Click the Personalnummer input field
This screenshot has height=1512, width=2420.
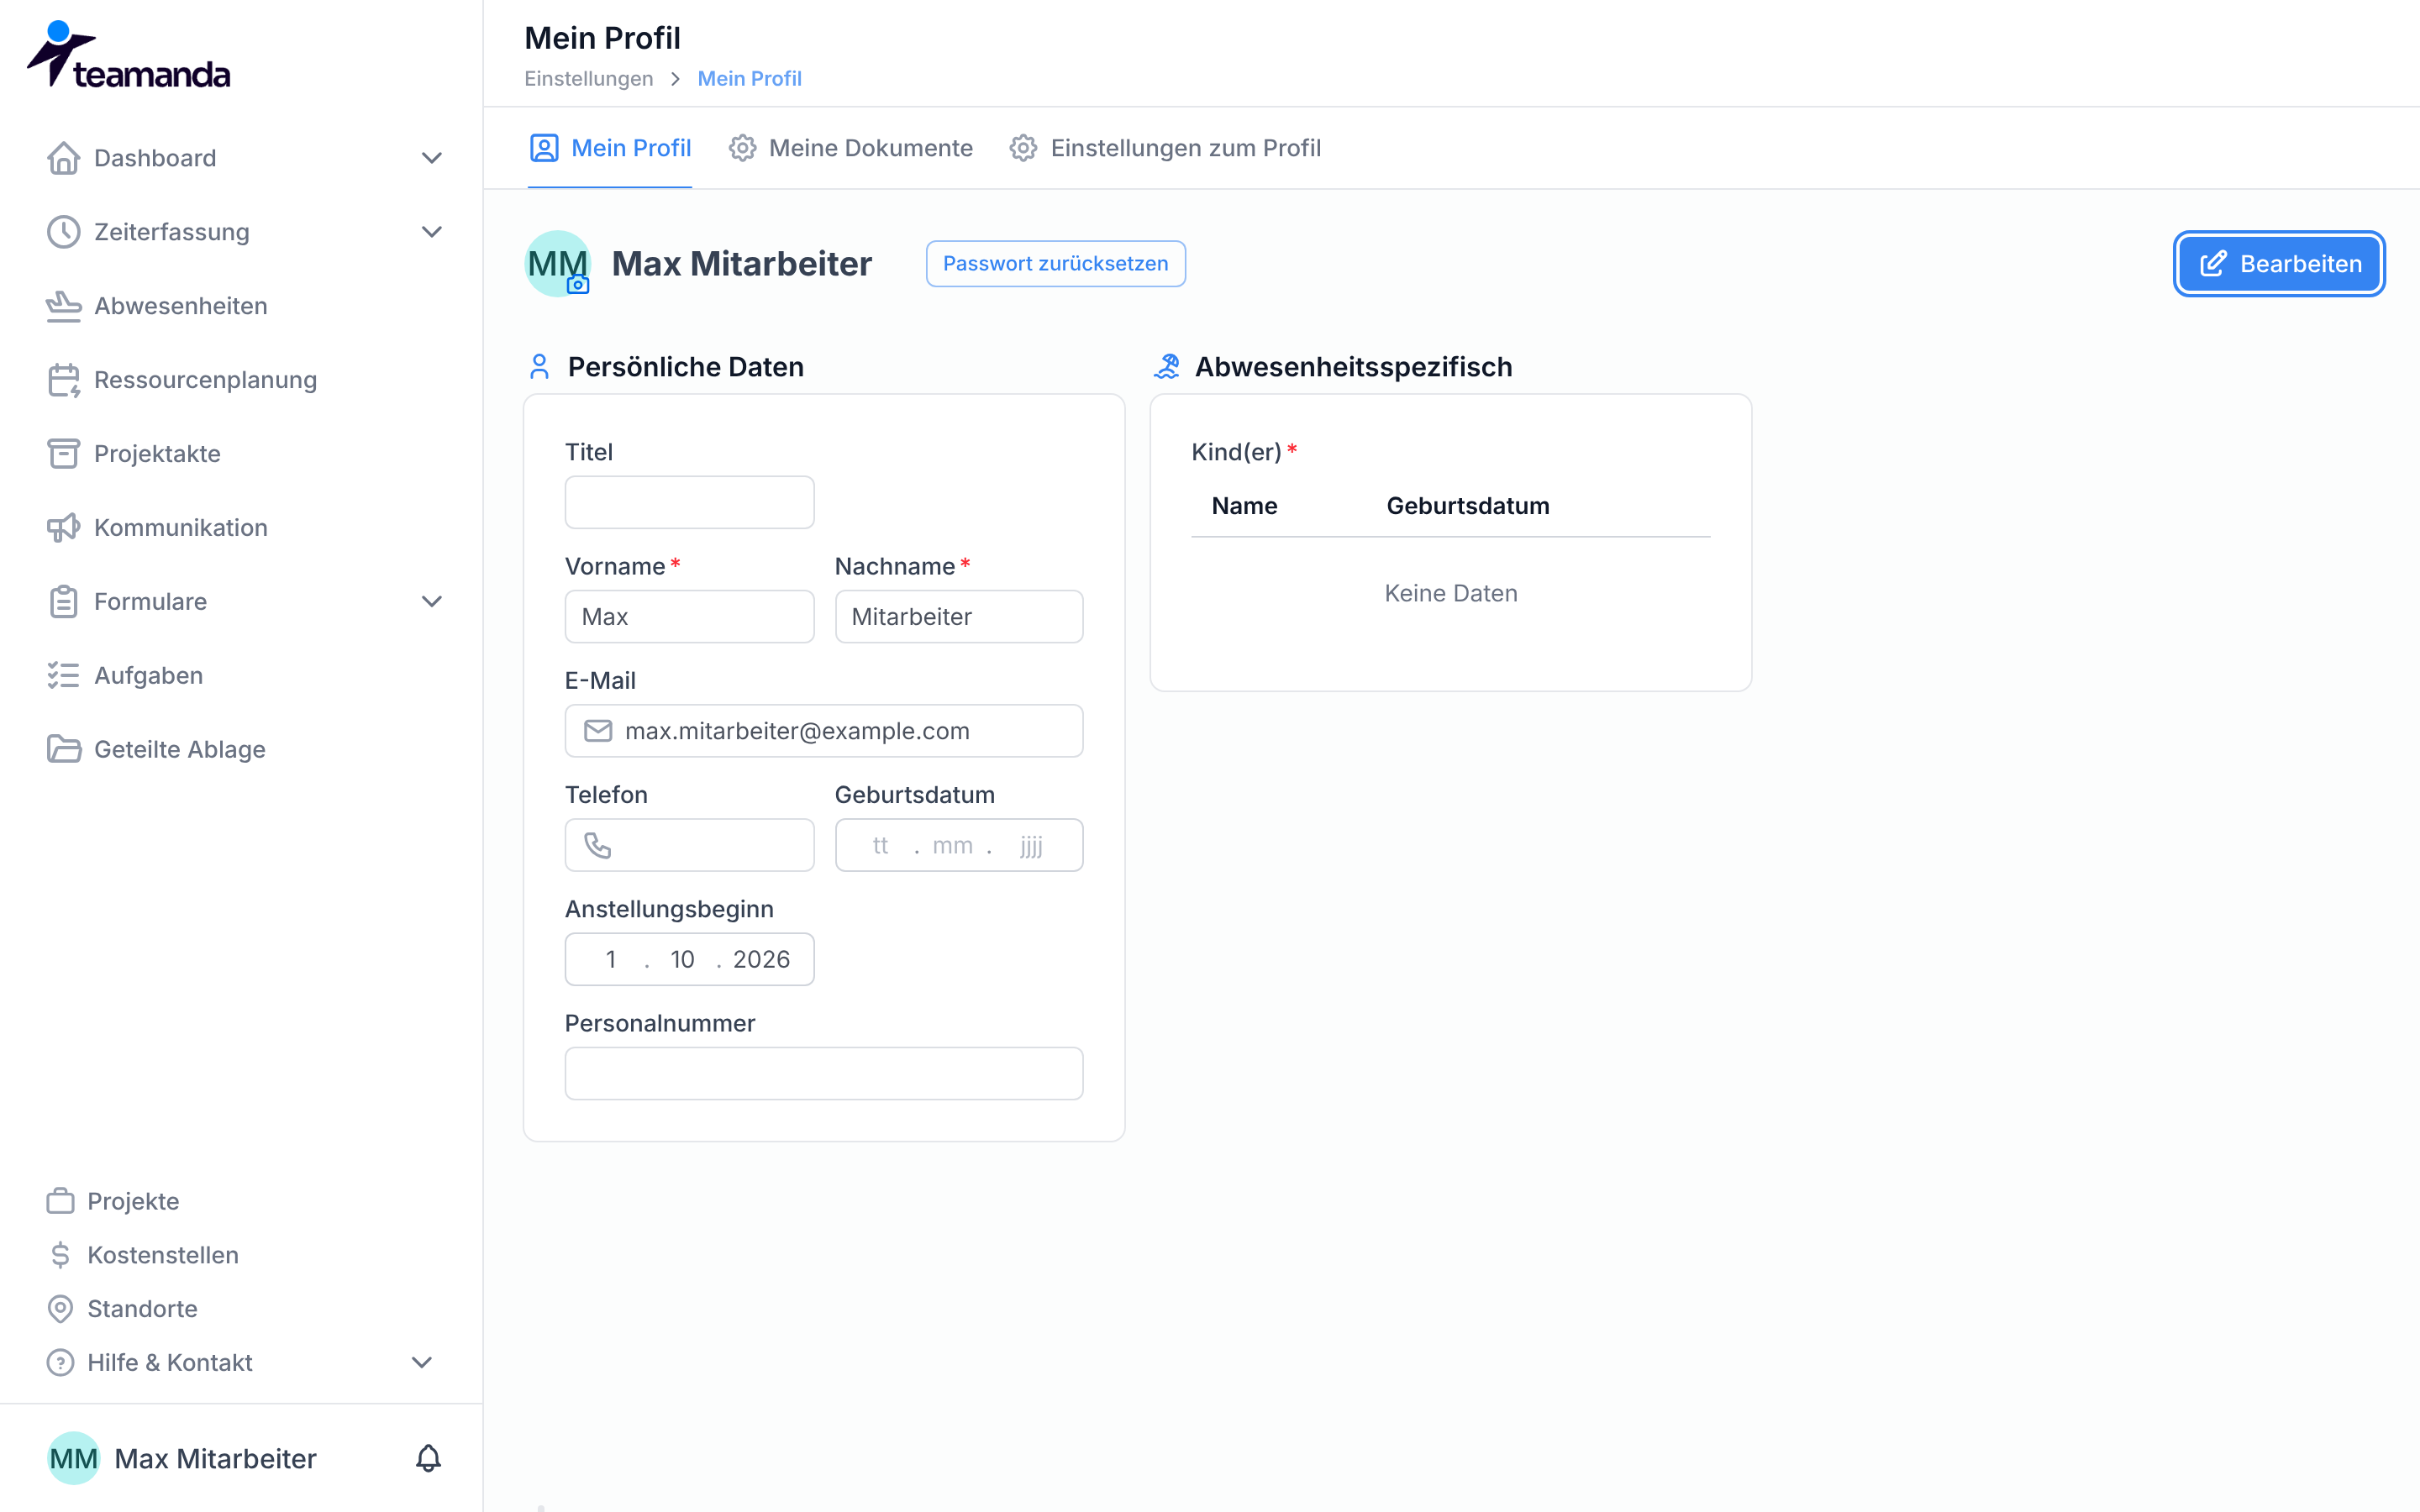(x=824, y=1074)
